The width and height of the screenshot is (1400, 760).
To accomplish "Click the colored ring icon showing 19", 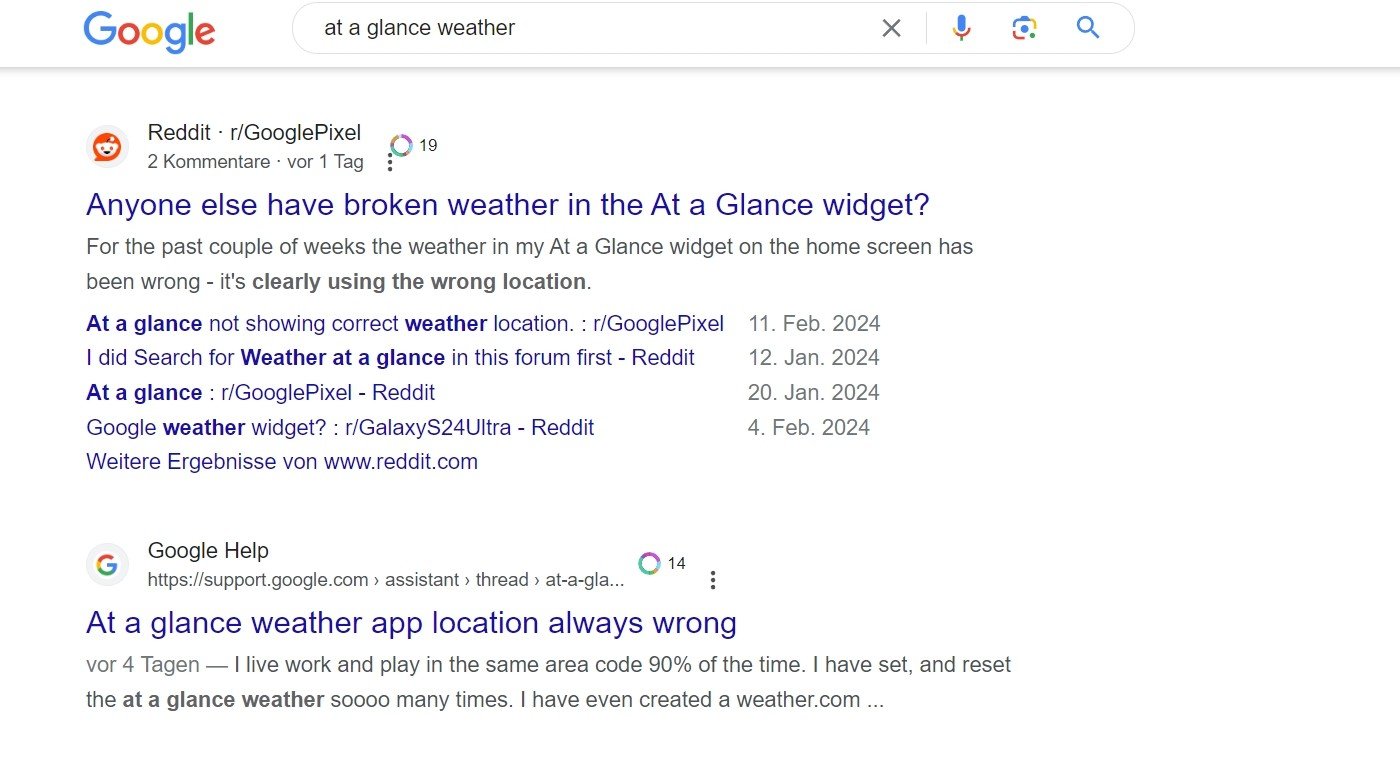I will tap(401, 146).
